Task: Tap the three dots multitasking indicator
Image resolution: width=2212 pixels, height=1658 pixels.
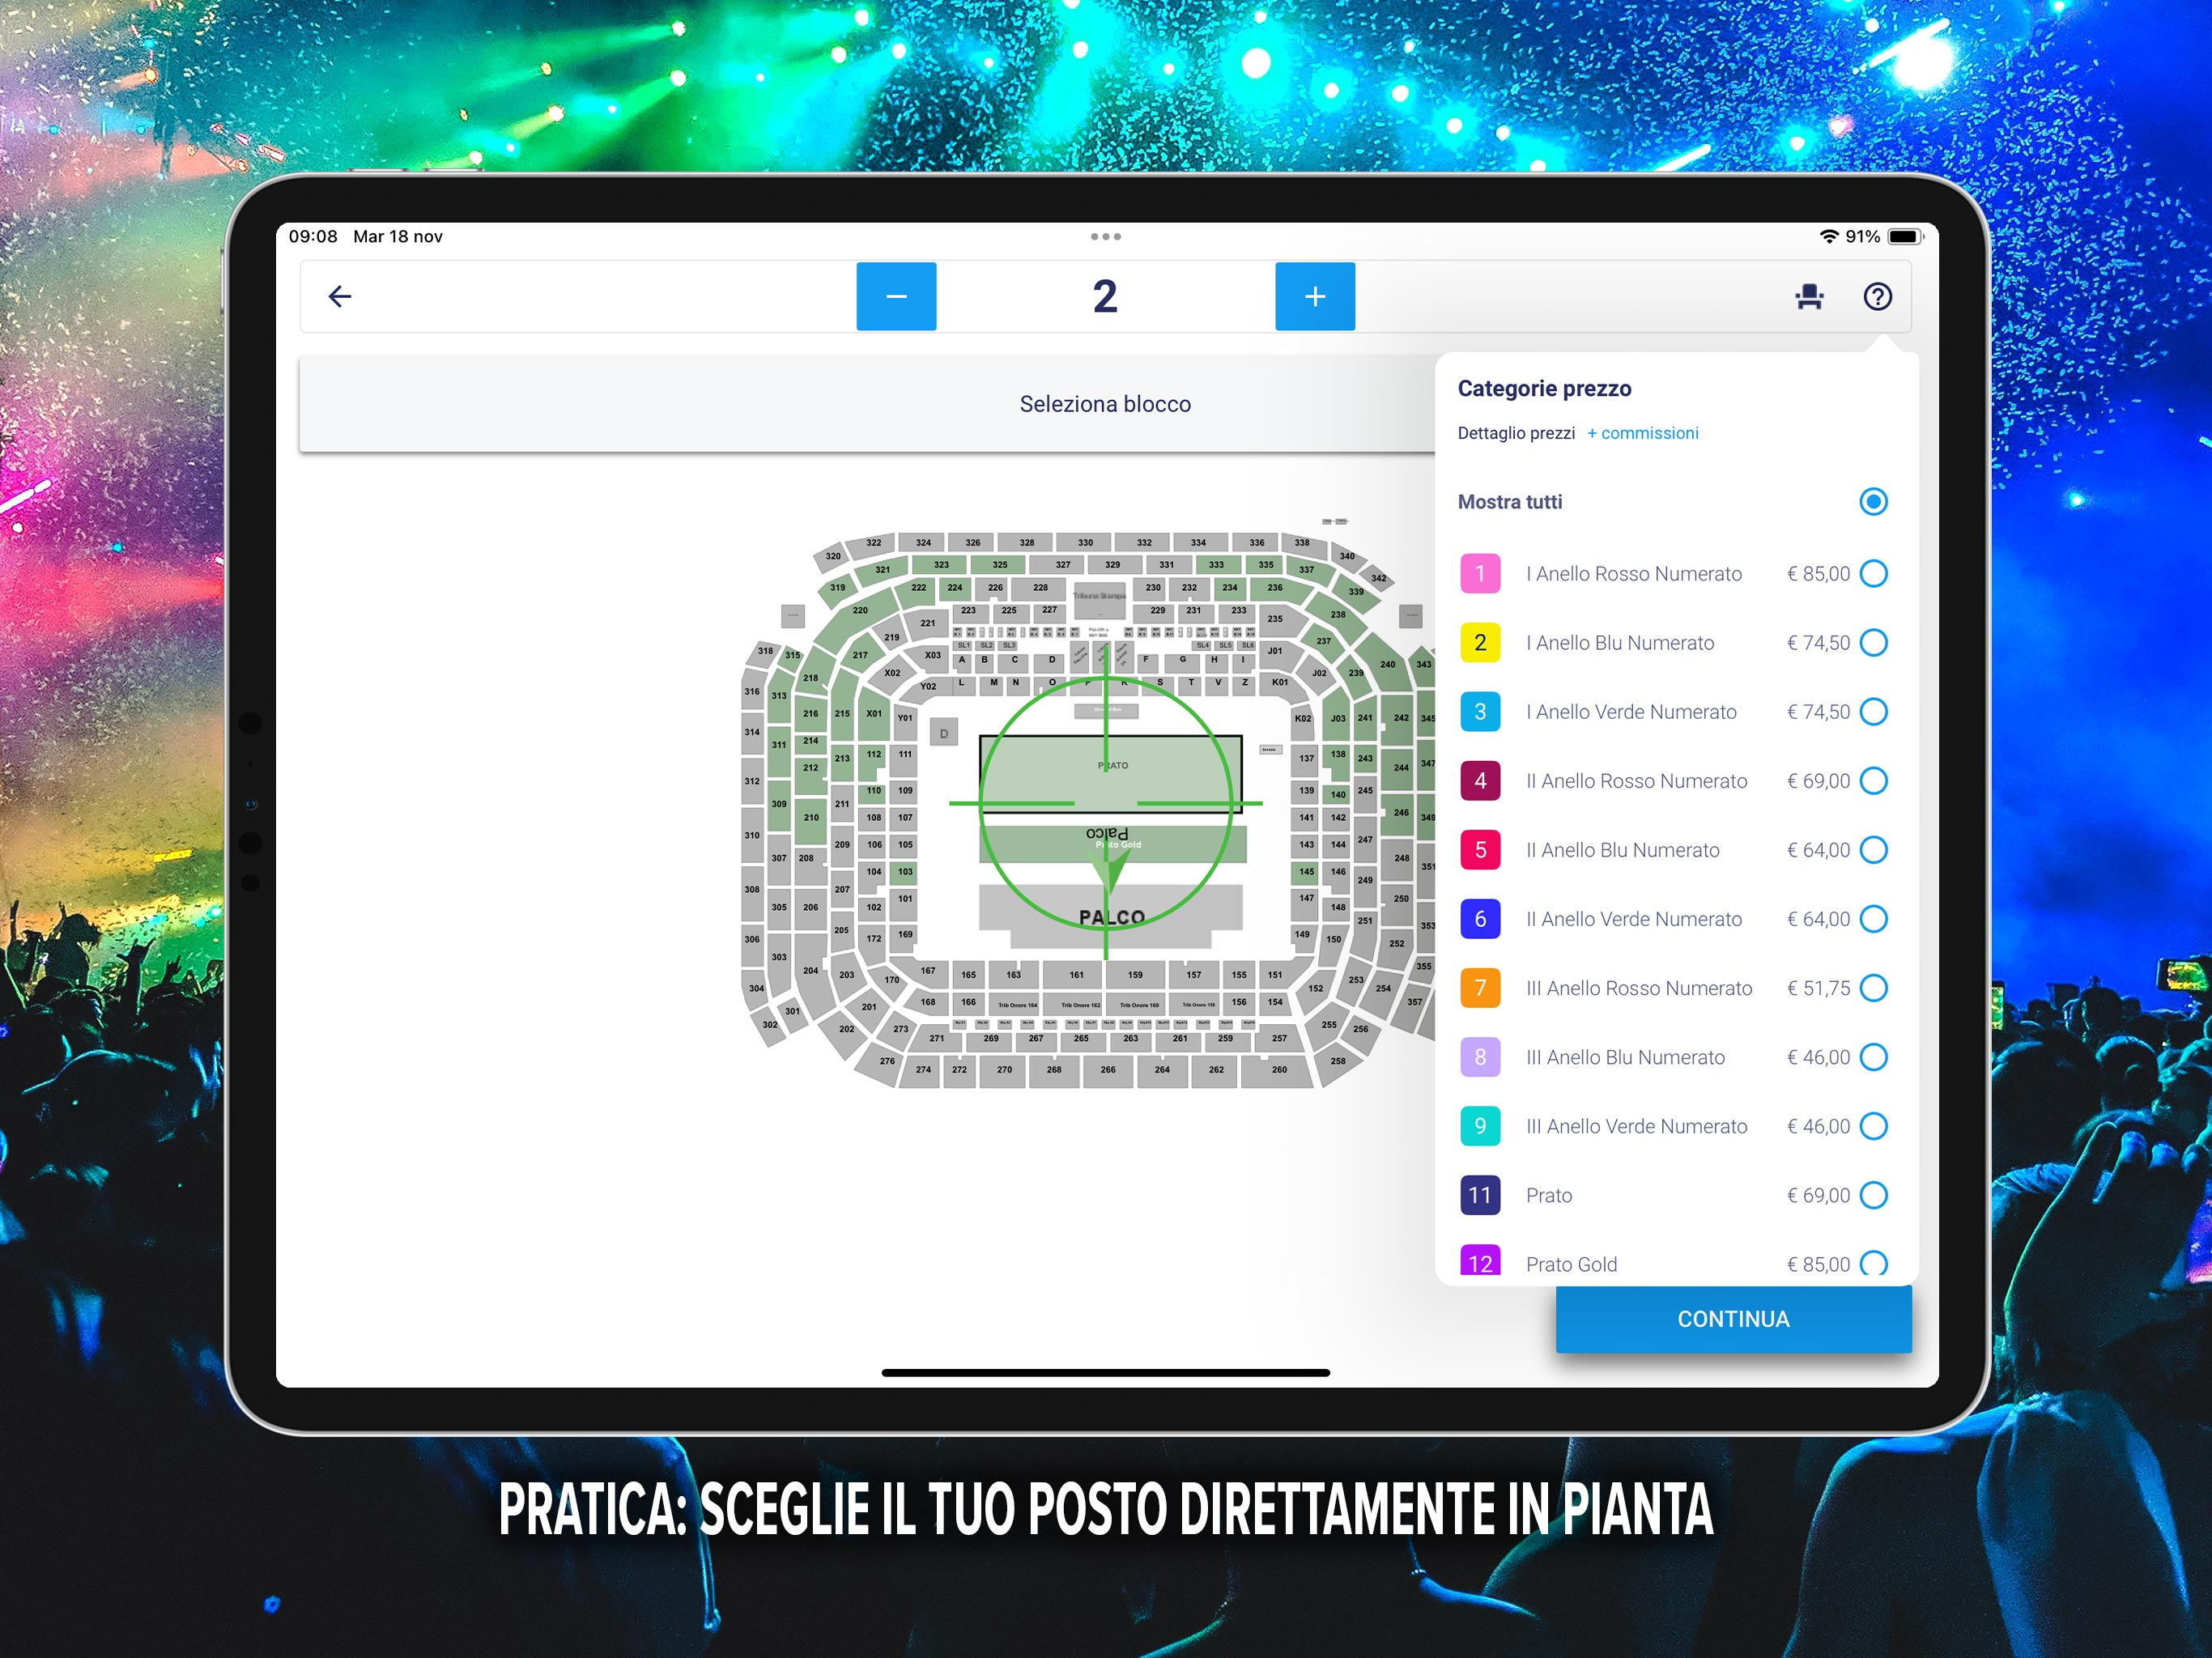Action: (x=1105, y=237)
